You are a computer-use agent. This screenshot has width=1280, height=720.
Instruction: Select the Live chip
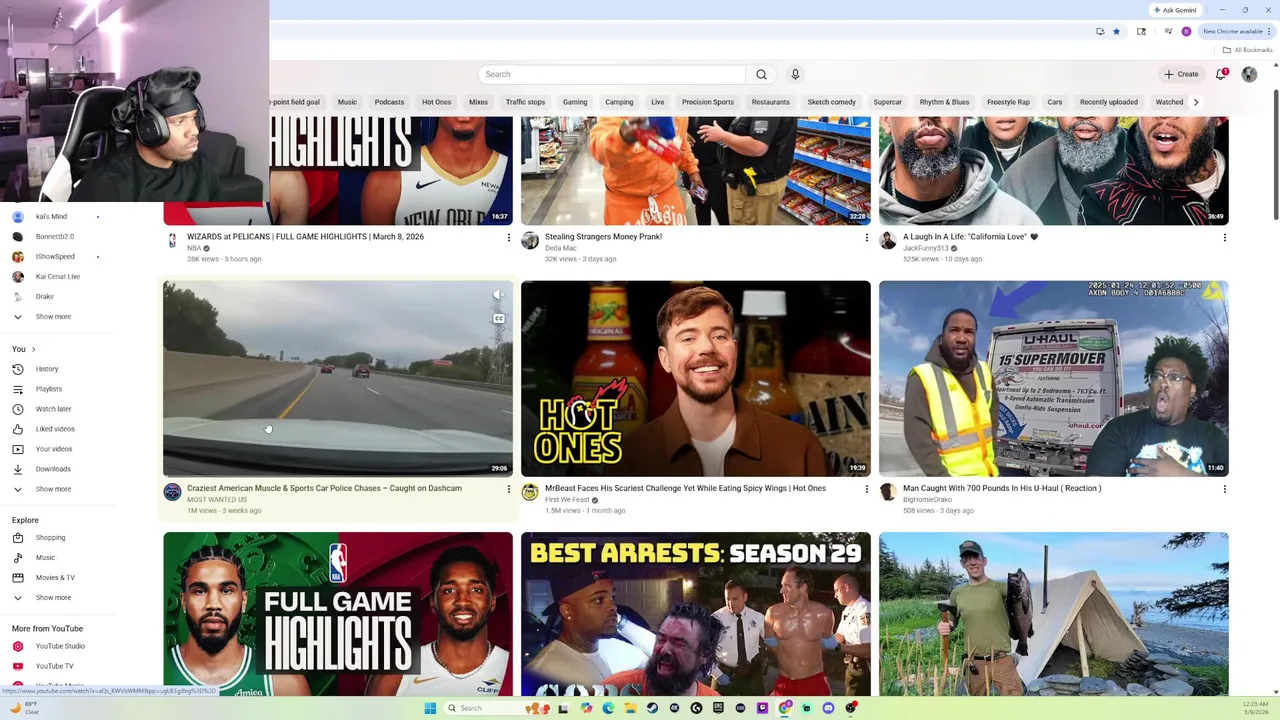click(657, 102)
